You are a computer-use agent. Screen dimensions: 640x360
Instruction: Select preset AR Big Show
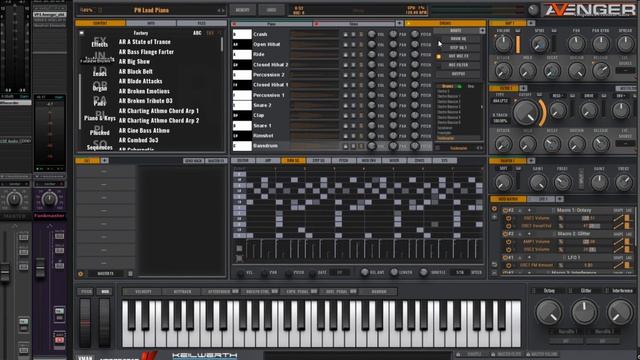(x=134, y=62)
